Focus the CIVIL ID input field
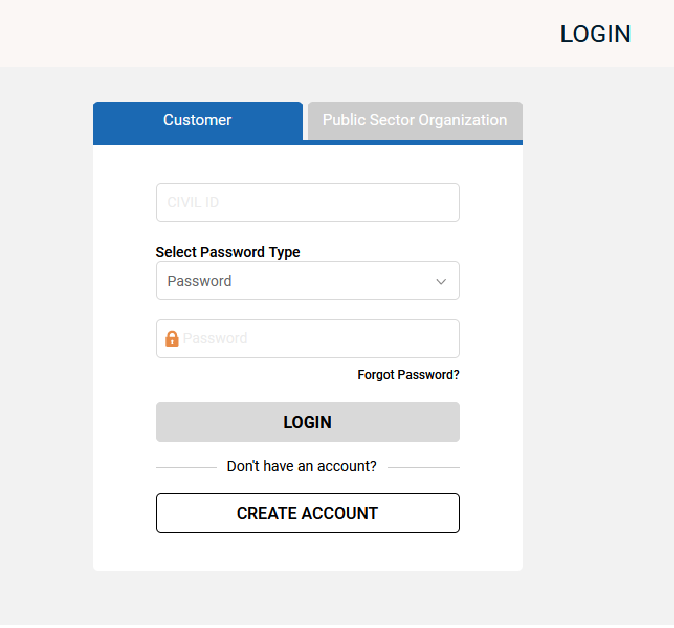The height and width of the screenshot is (628, 674). pos(308,202)
